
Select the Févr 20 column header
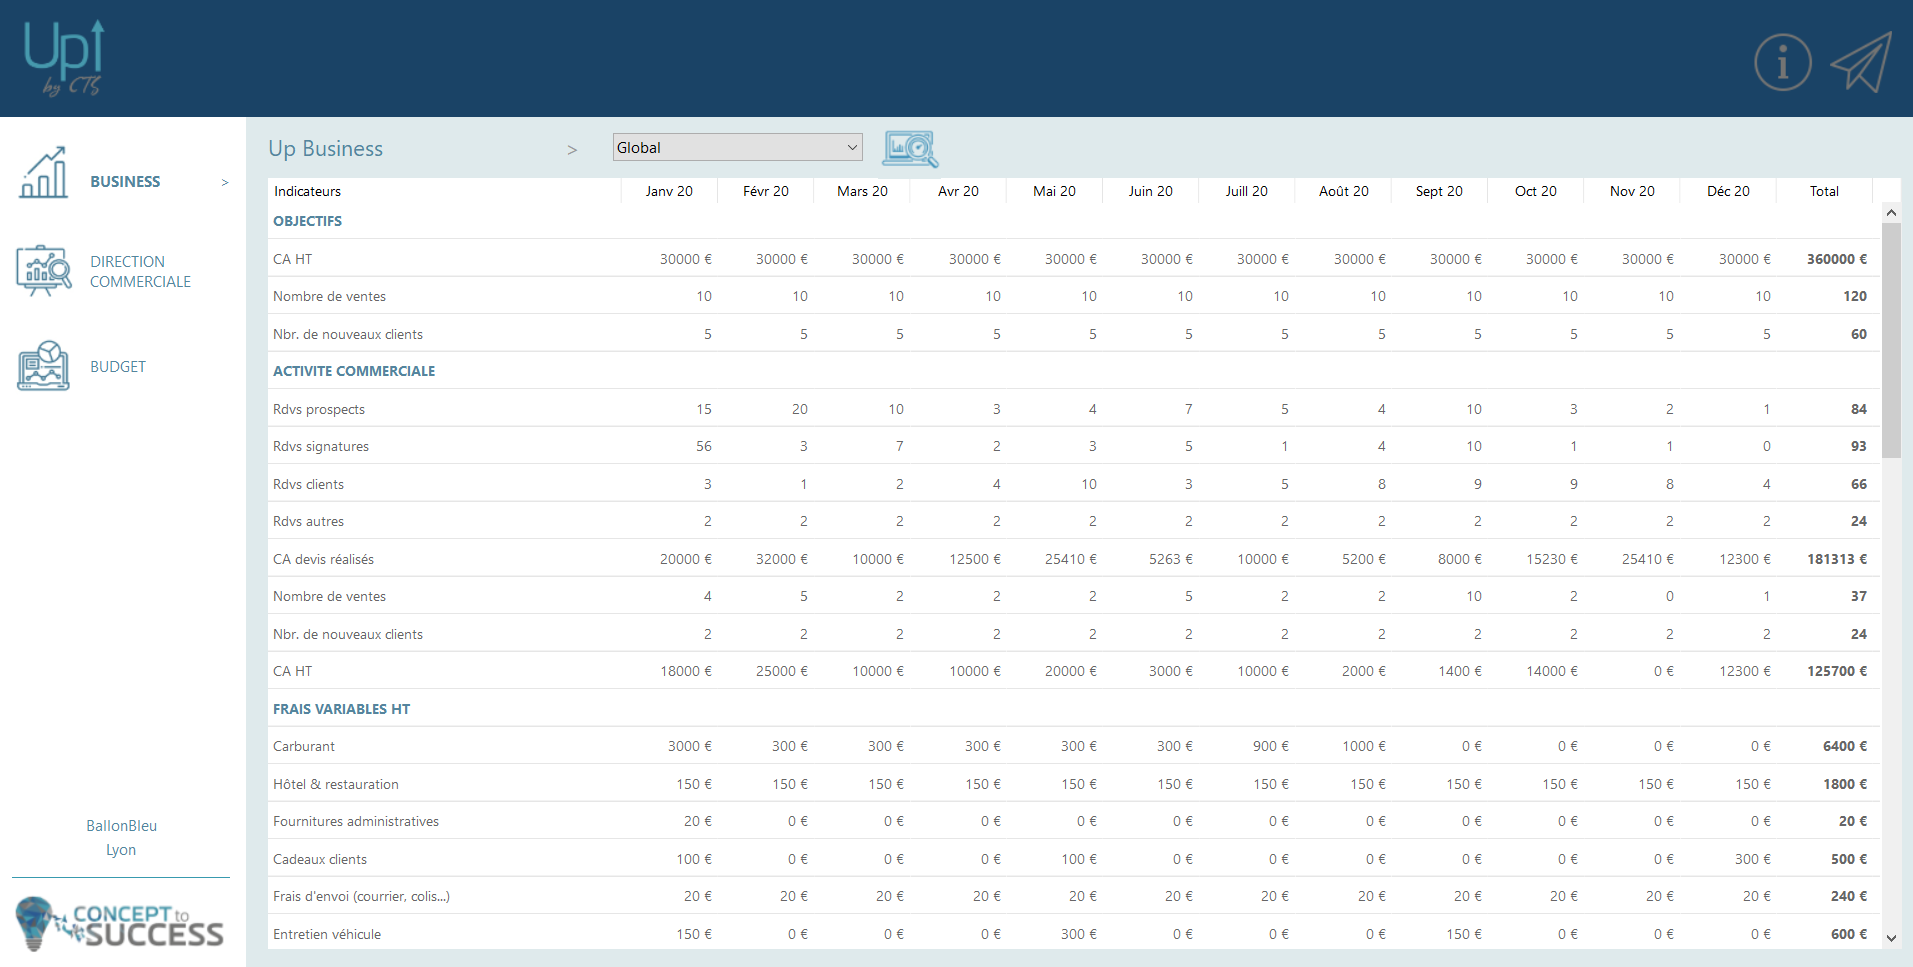(x=766, y=191)
